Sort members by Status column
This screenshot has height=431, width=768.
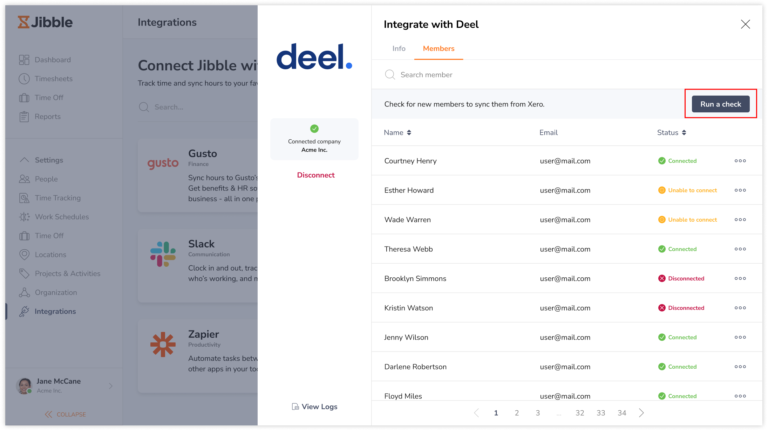(x=671, y=132)
